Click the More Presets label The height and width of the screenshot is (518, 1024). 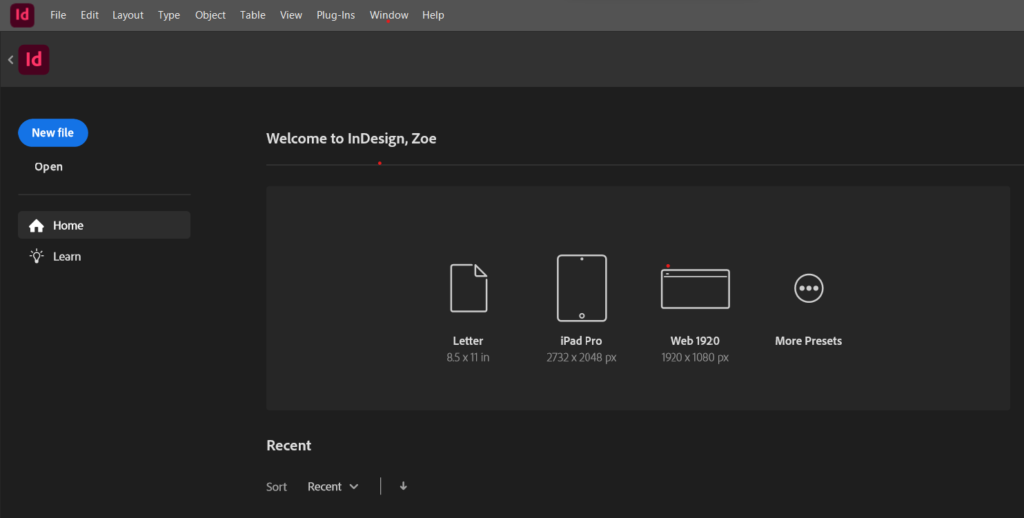[808, 341]
